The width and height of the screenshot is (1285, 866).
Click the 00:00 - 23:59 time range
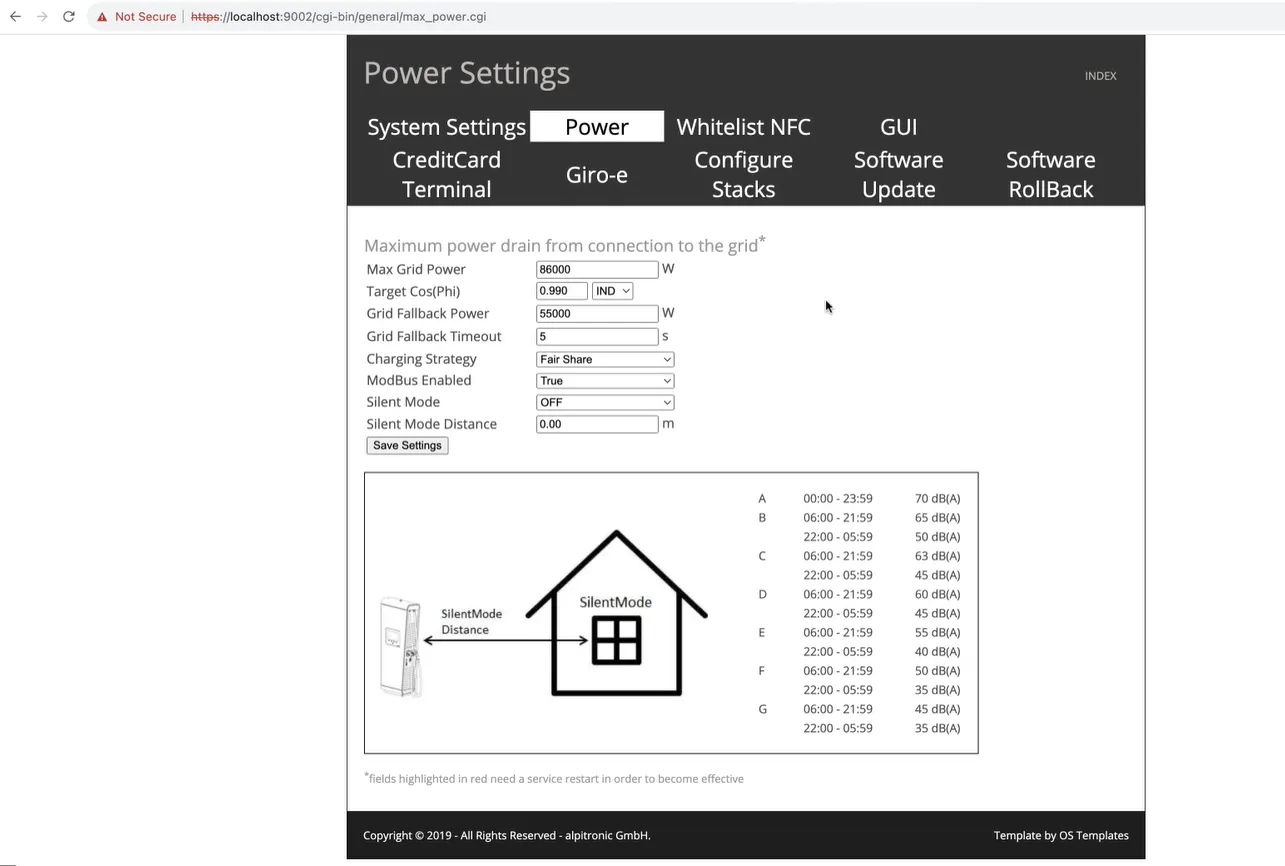[838, 498]
